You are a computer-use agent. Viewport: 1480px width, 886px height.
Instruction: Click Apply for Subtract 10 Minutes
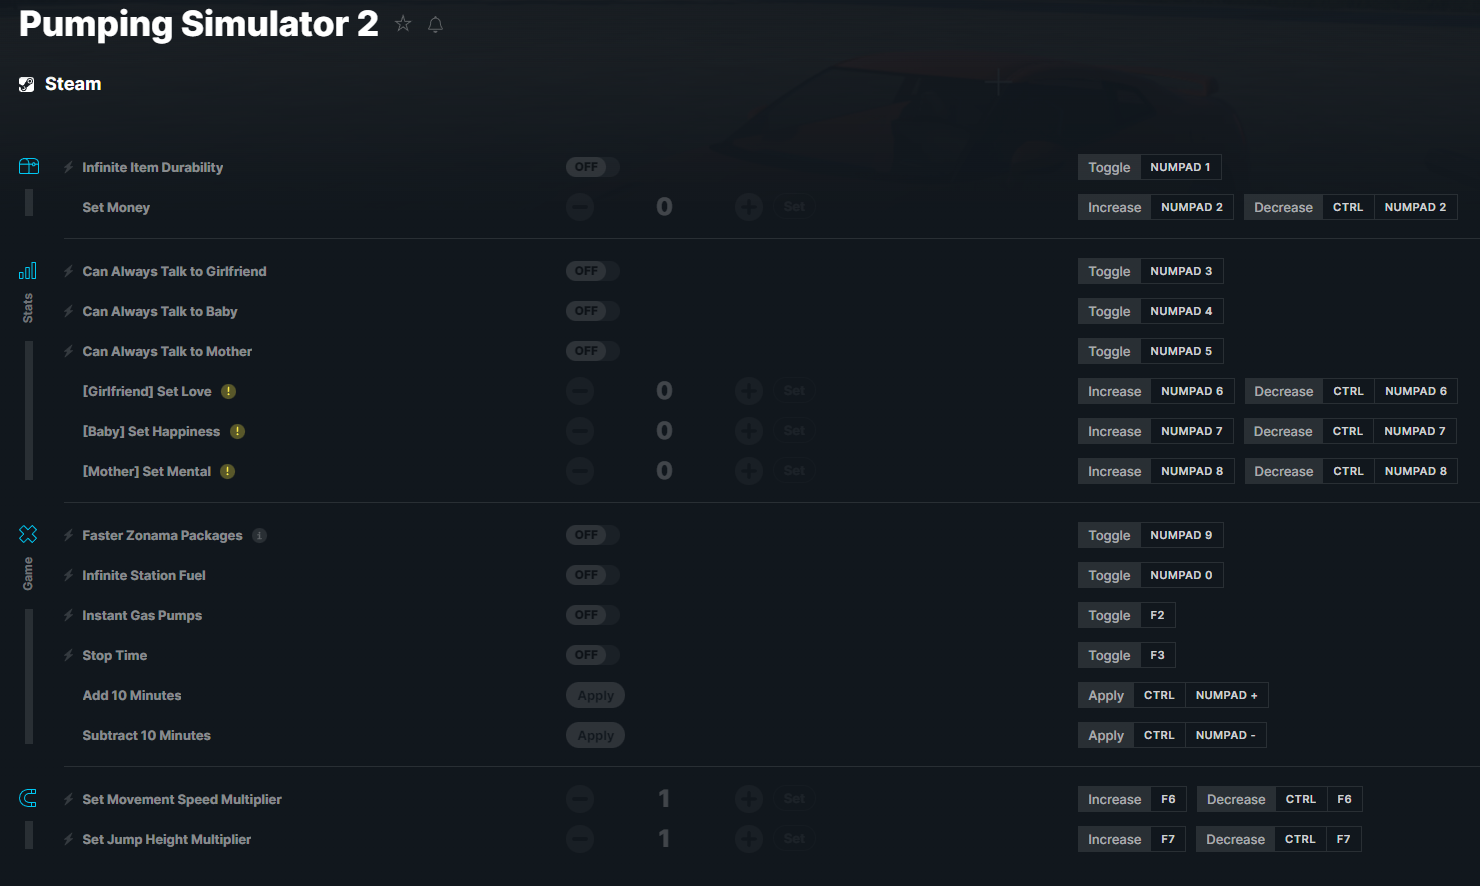596,735
